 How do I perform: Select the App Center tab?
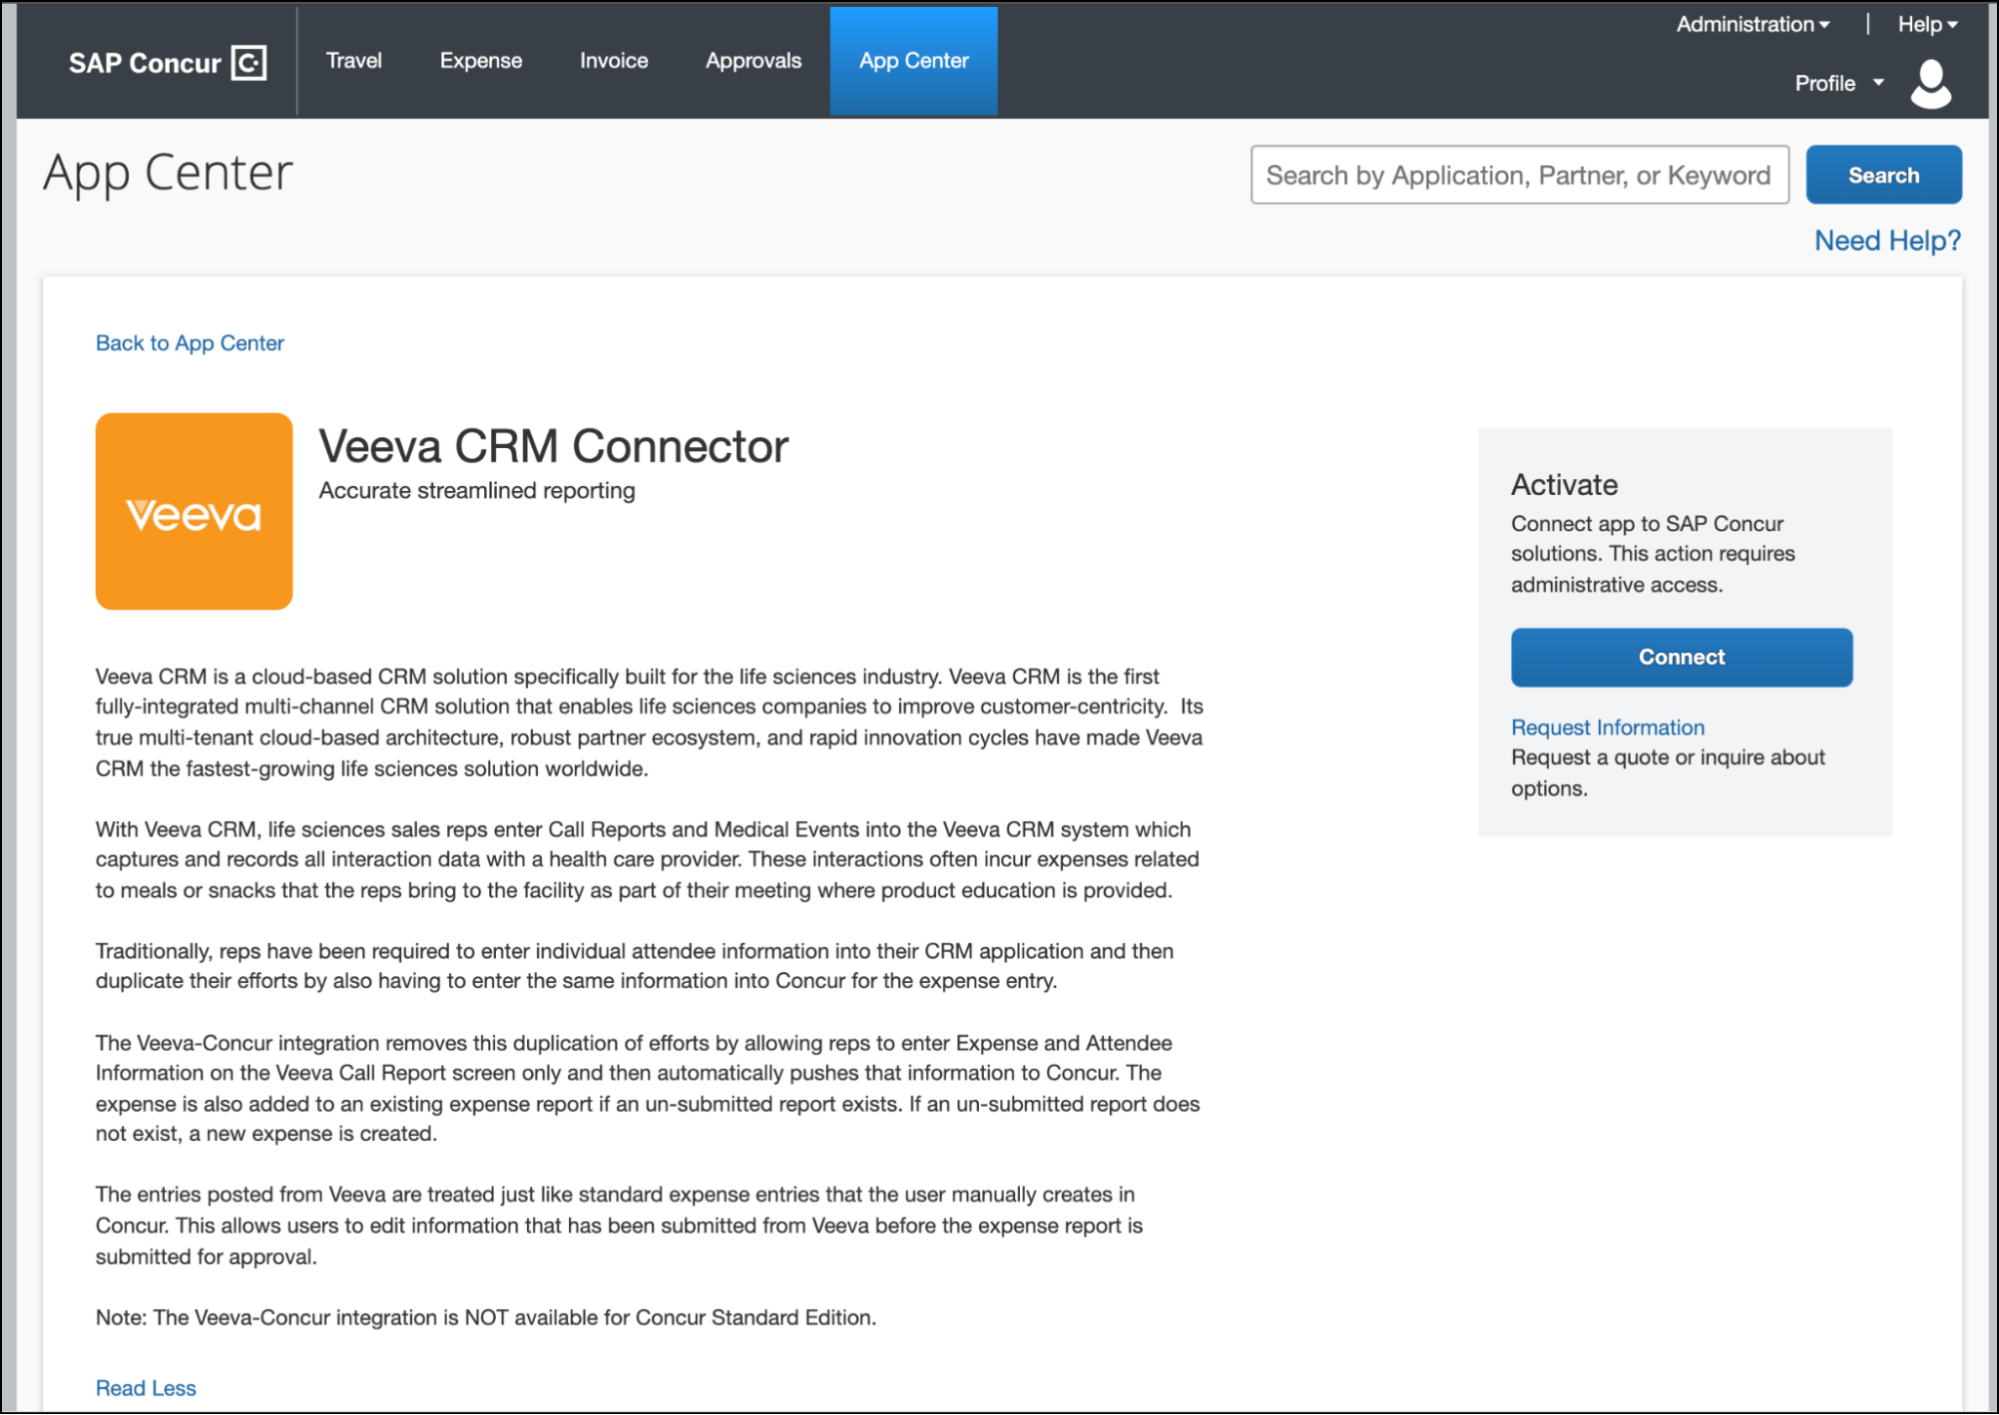[x=913, y=61]
